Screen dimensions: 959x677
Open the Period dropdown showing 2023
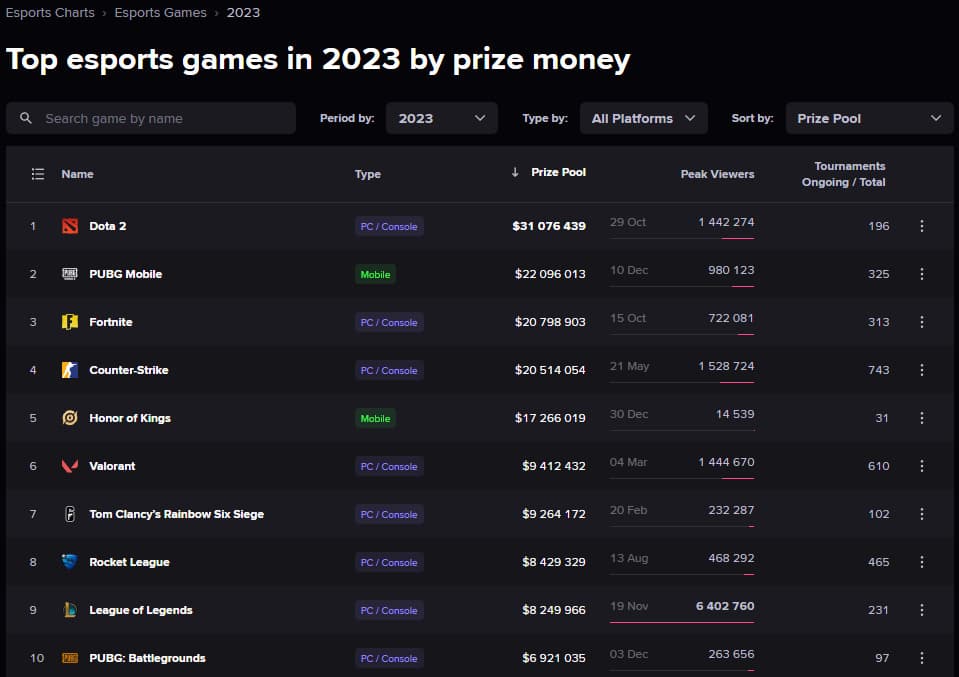(441, 117)
